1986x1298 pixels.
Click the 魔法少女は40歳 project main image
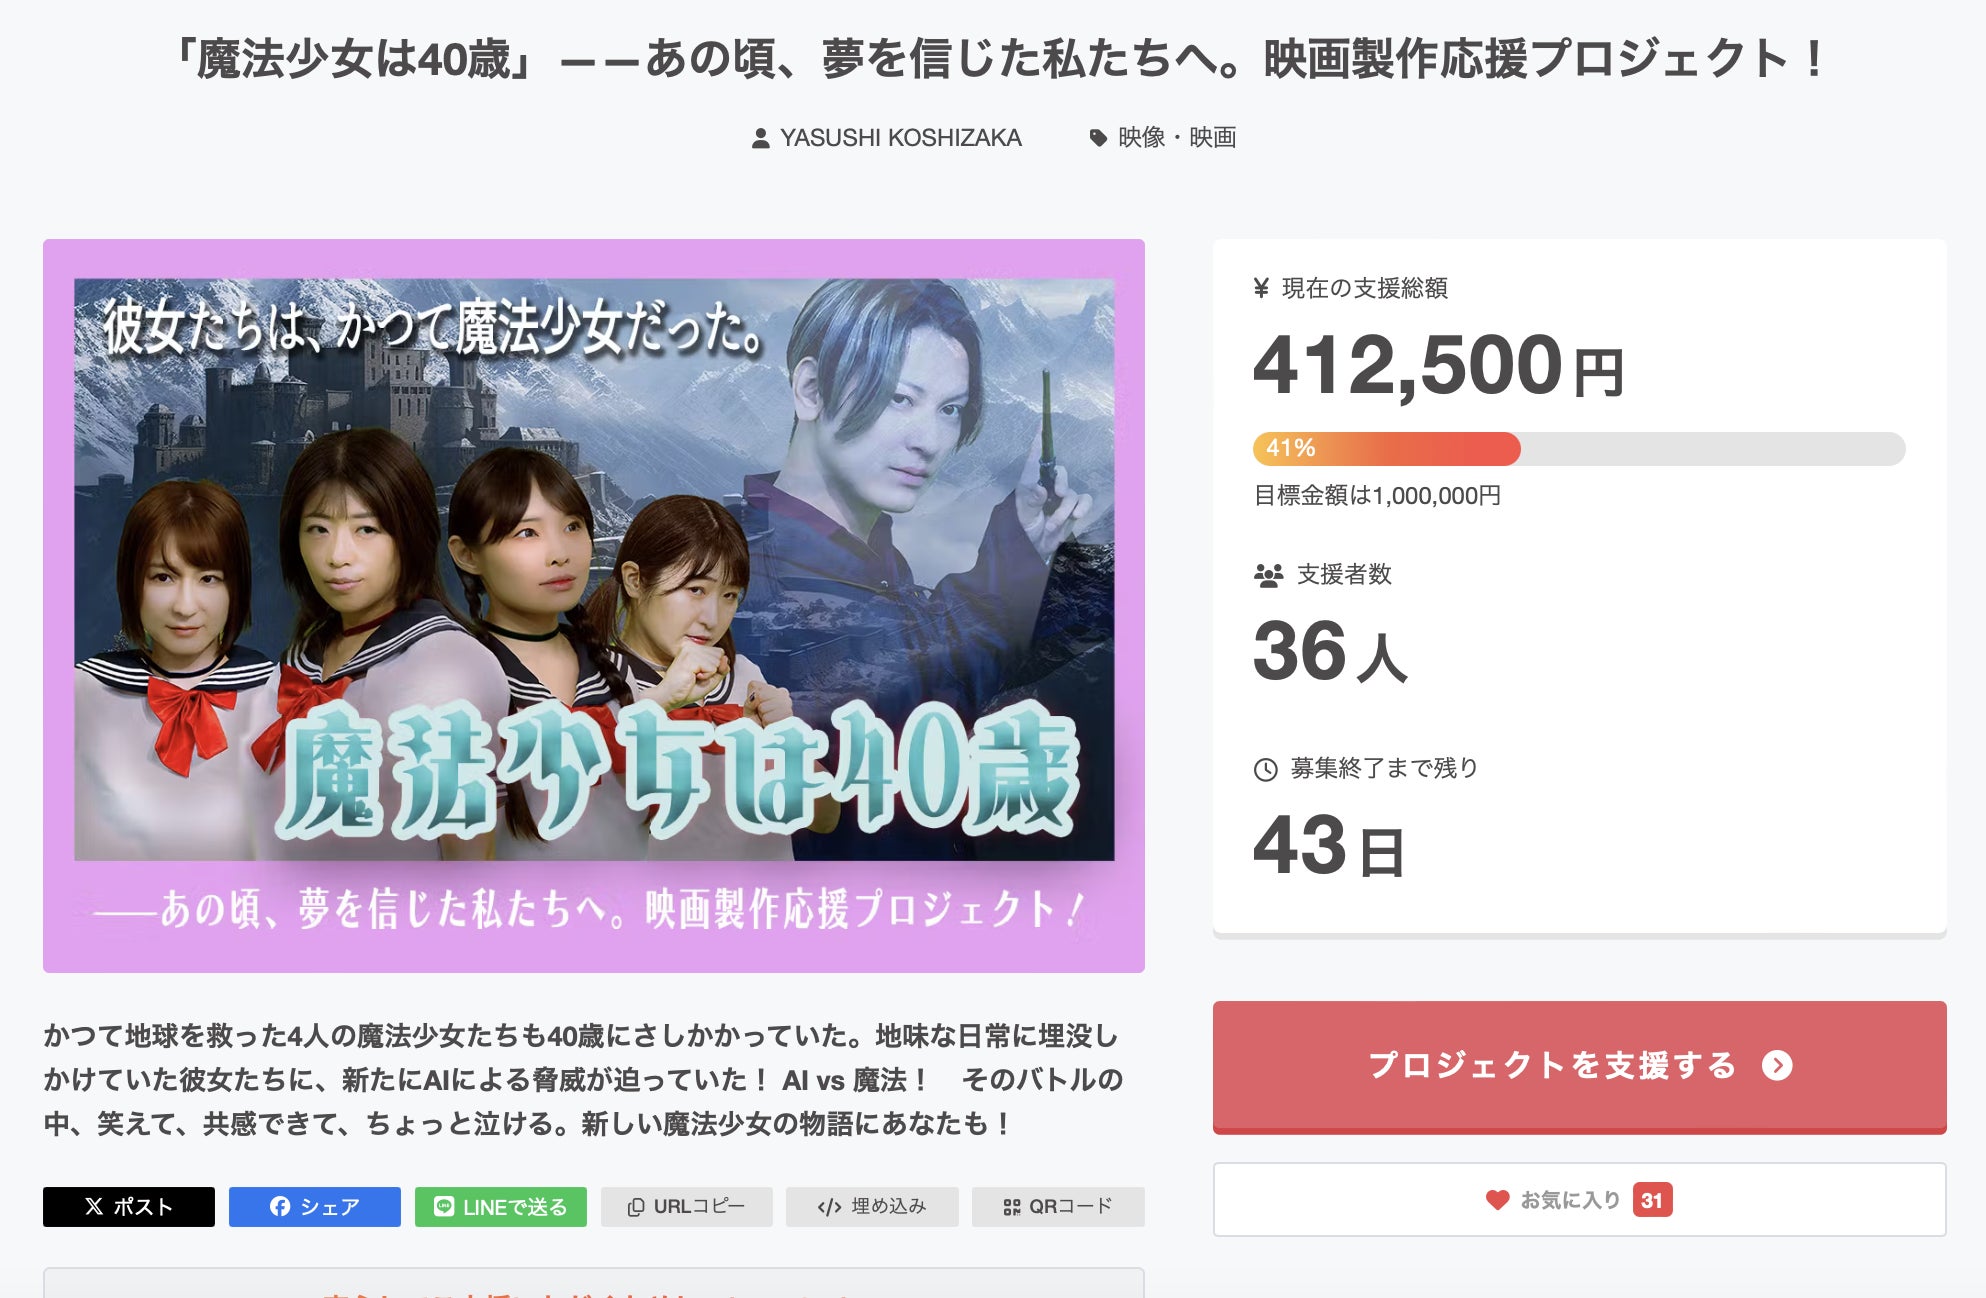[x=594, y=605]
